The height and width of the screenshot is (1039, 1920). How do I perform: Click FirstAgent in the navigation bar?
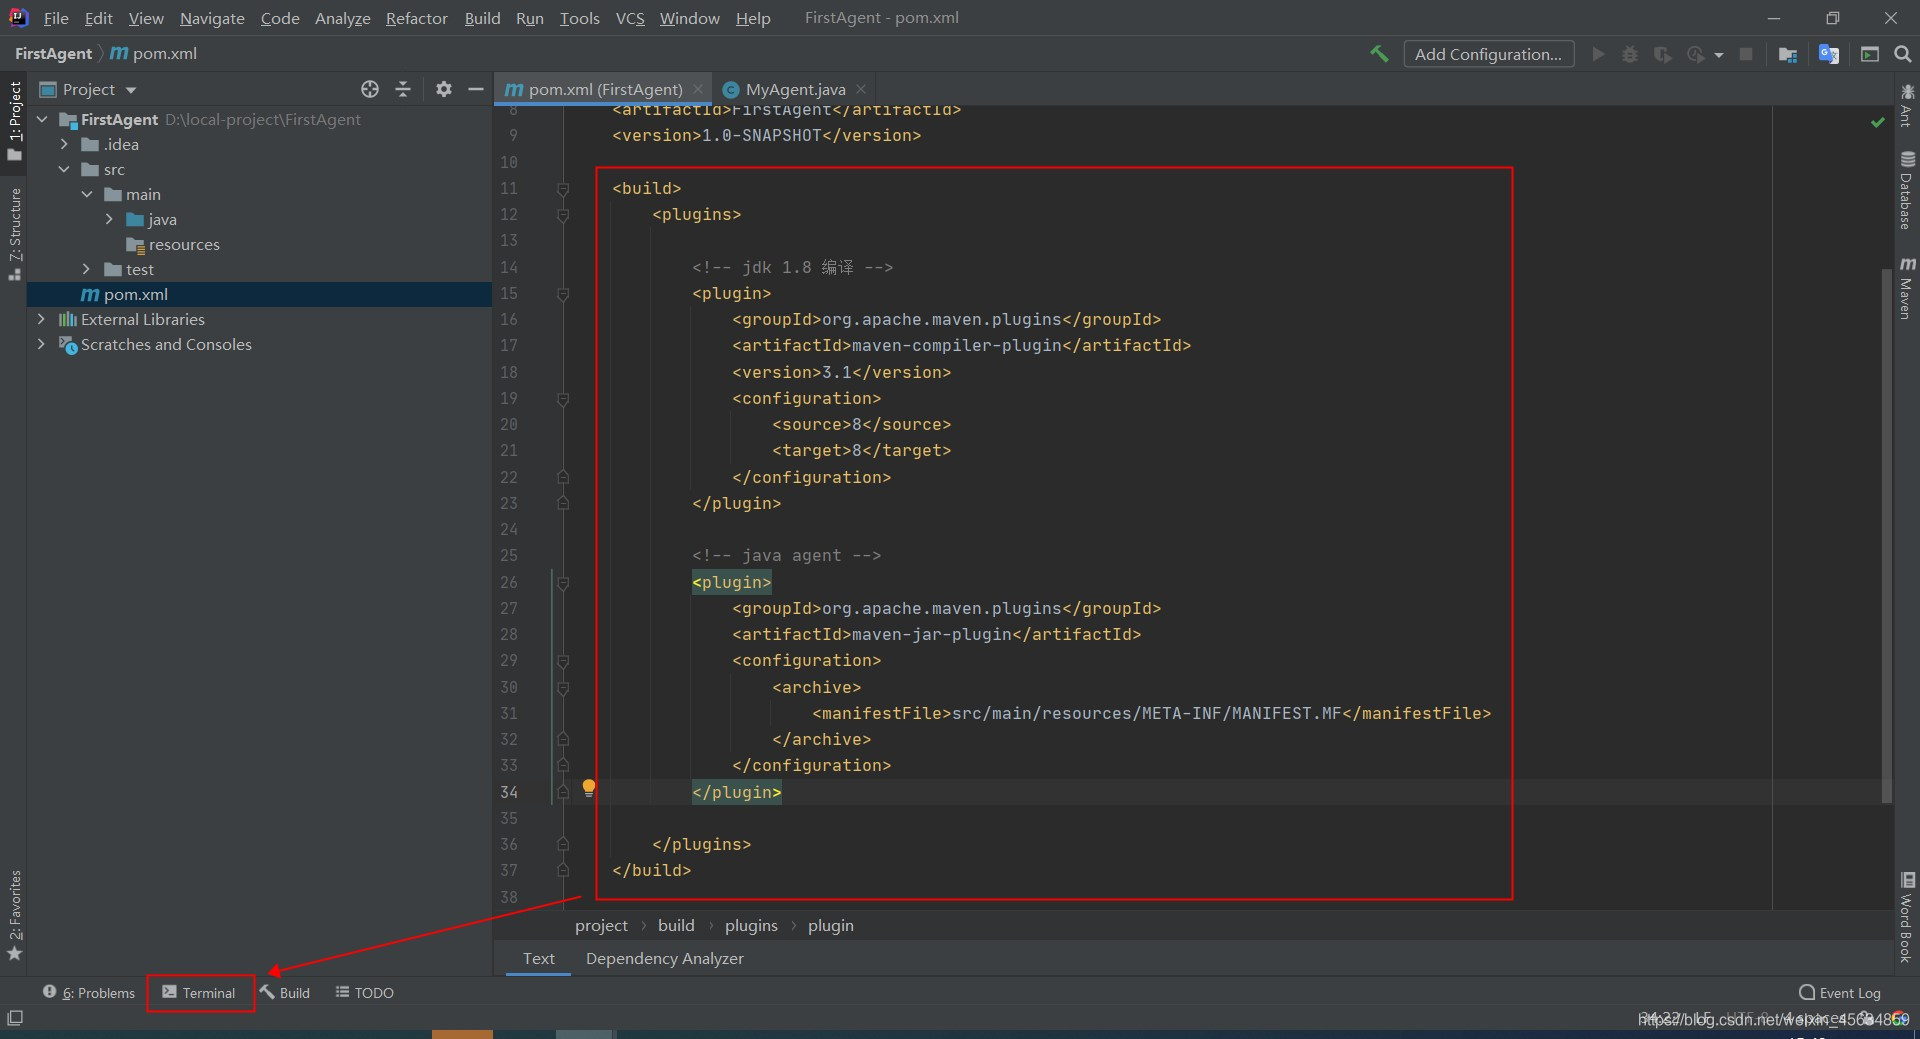(53, 53)
